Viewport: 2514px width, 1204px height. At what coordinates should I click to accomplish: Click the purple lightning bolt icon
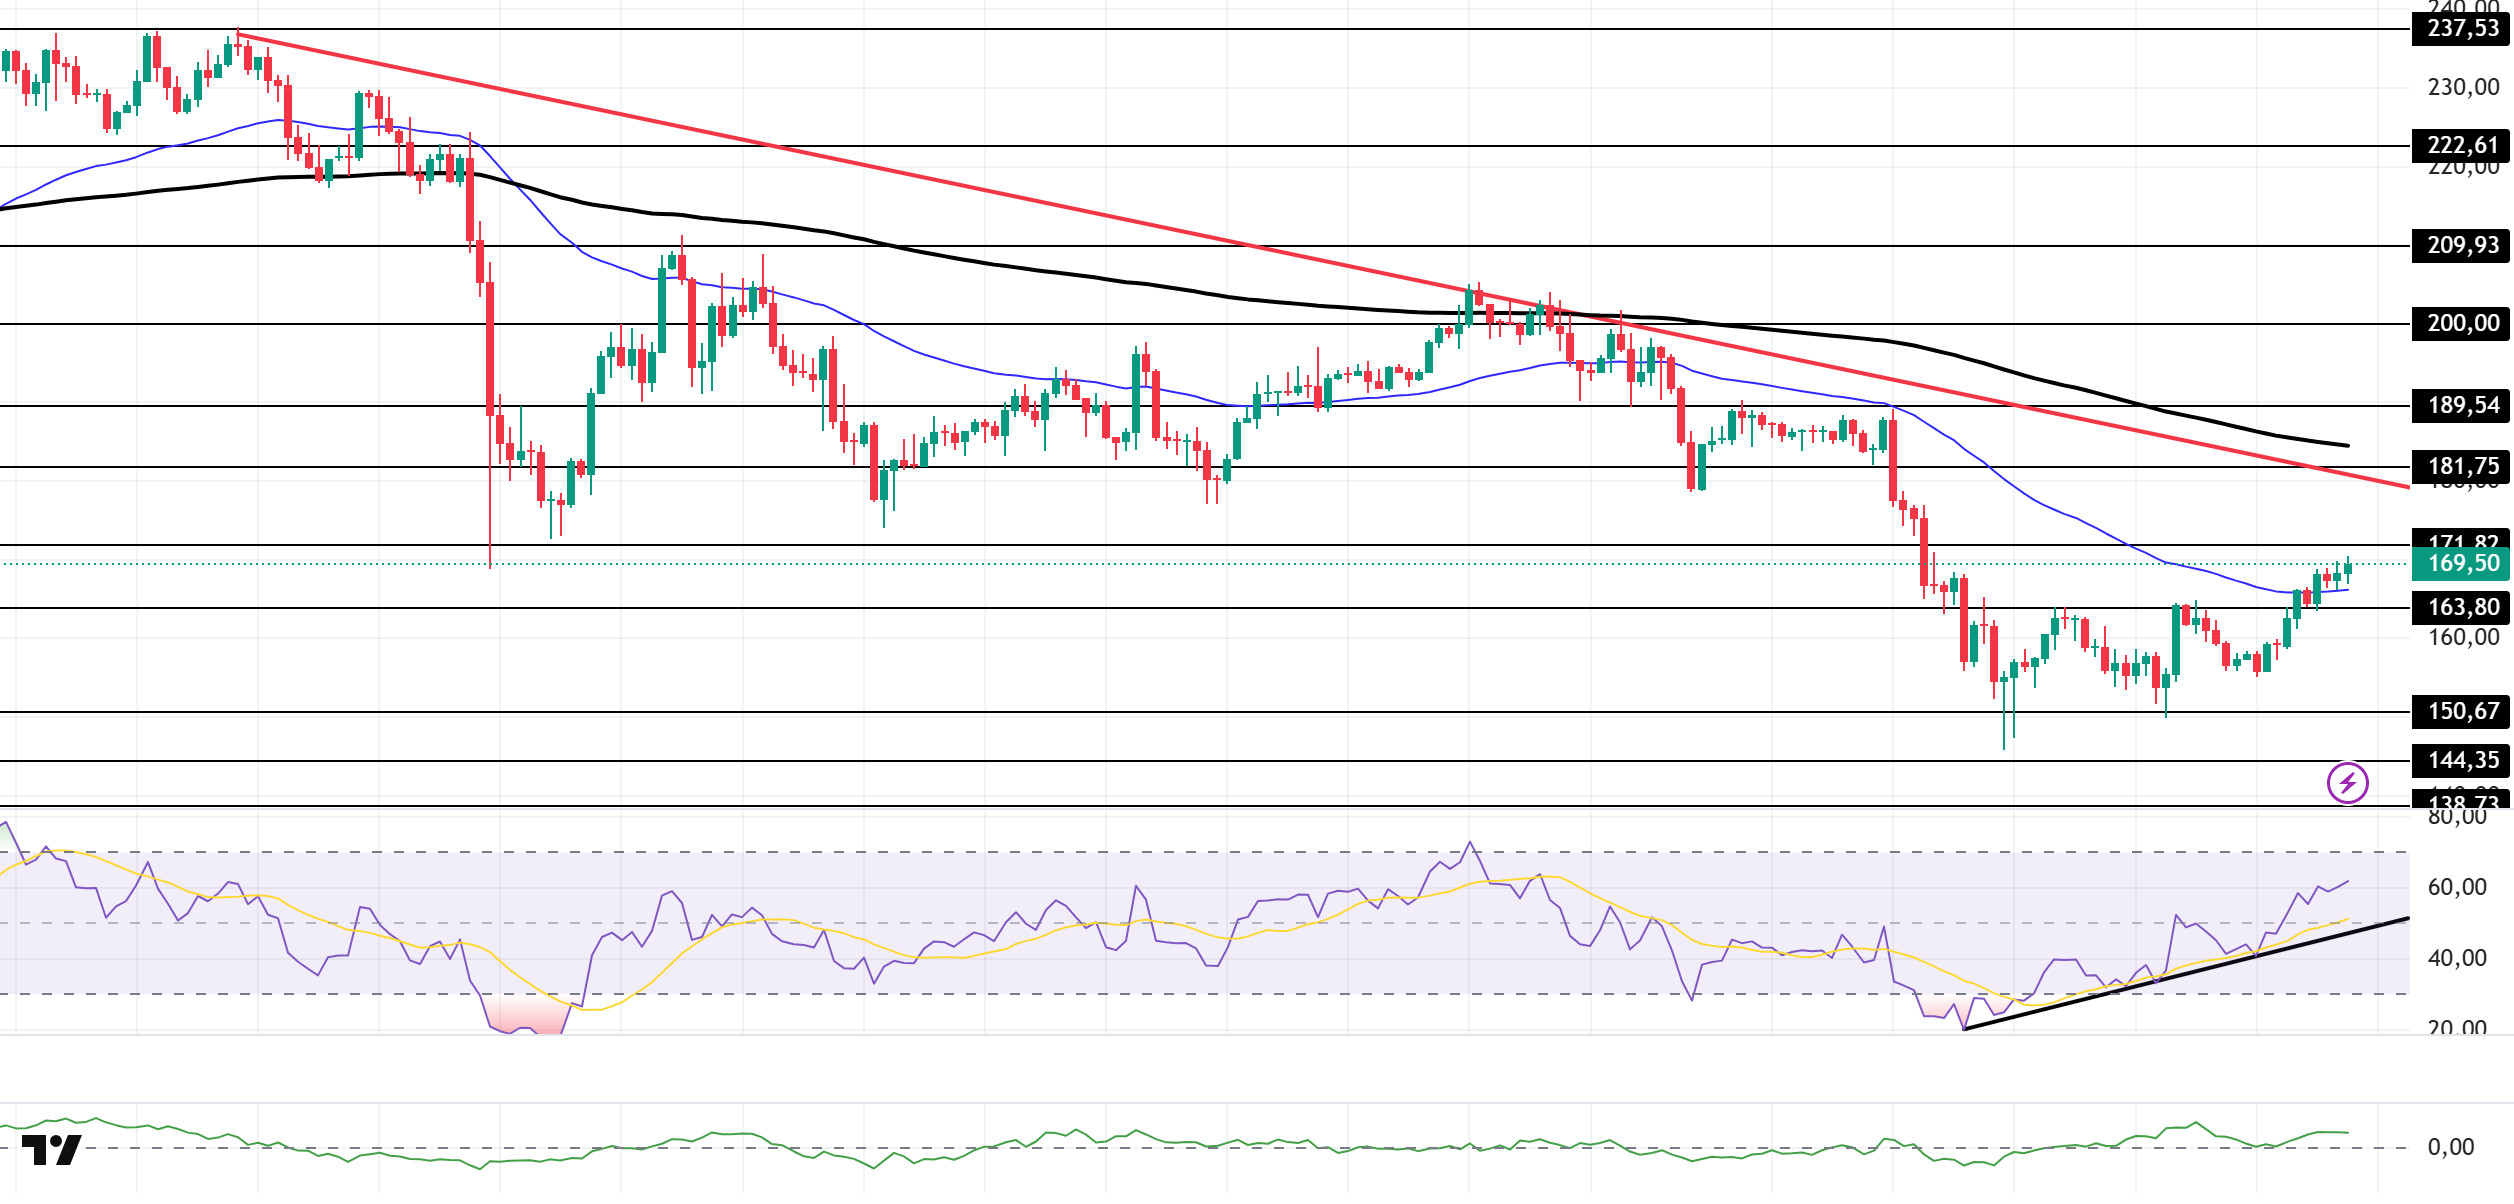(2347, 783)
